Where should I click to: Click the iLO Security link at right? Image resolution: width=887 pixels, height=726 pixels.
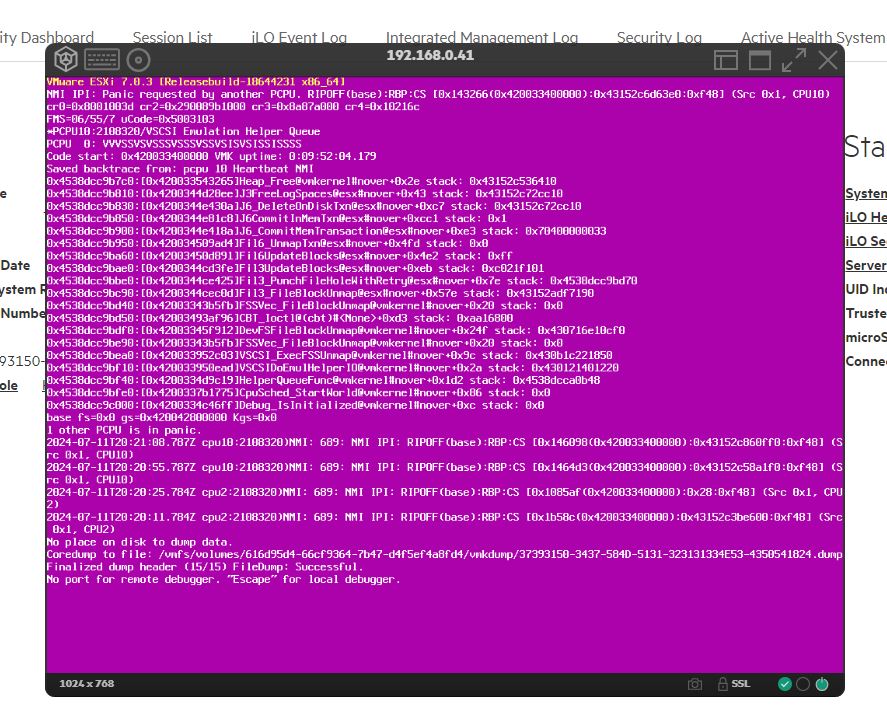pos(866,241)
